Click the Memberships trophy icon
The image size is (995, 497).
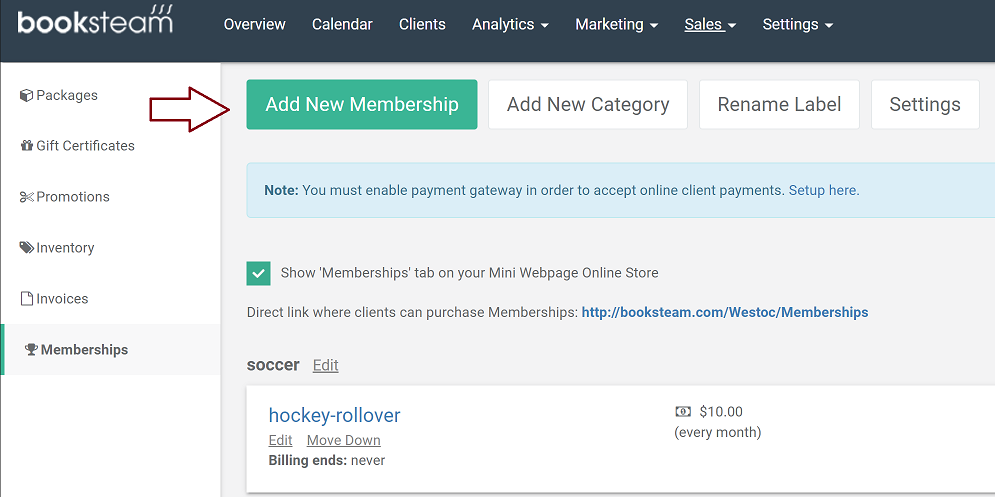point(31,349)
